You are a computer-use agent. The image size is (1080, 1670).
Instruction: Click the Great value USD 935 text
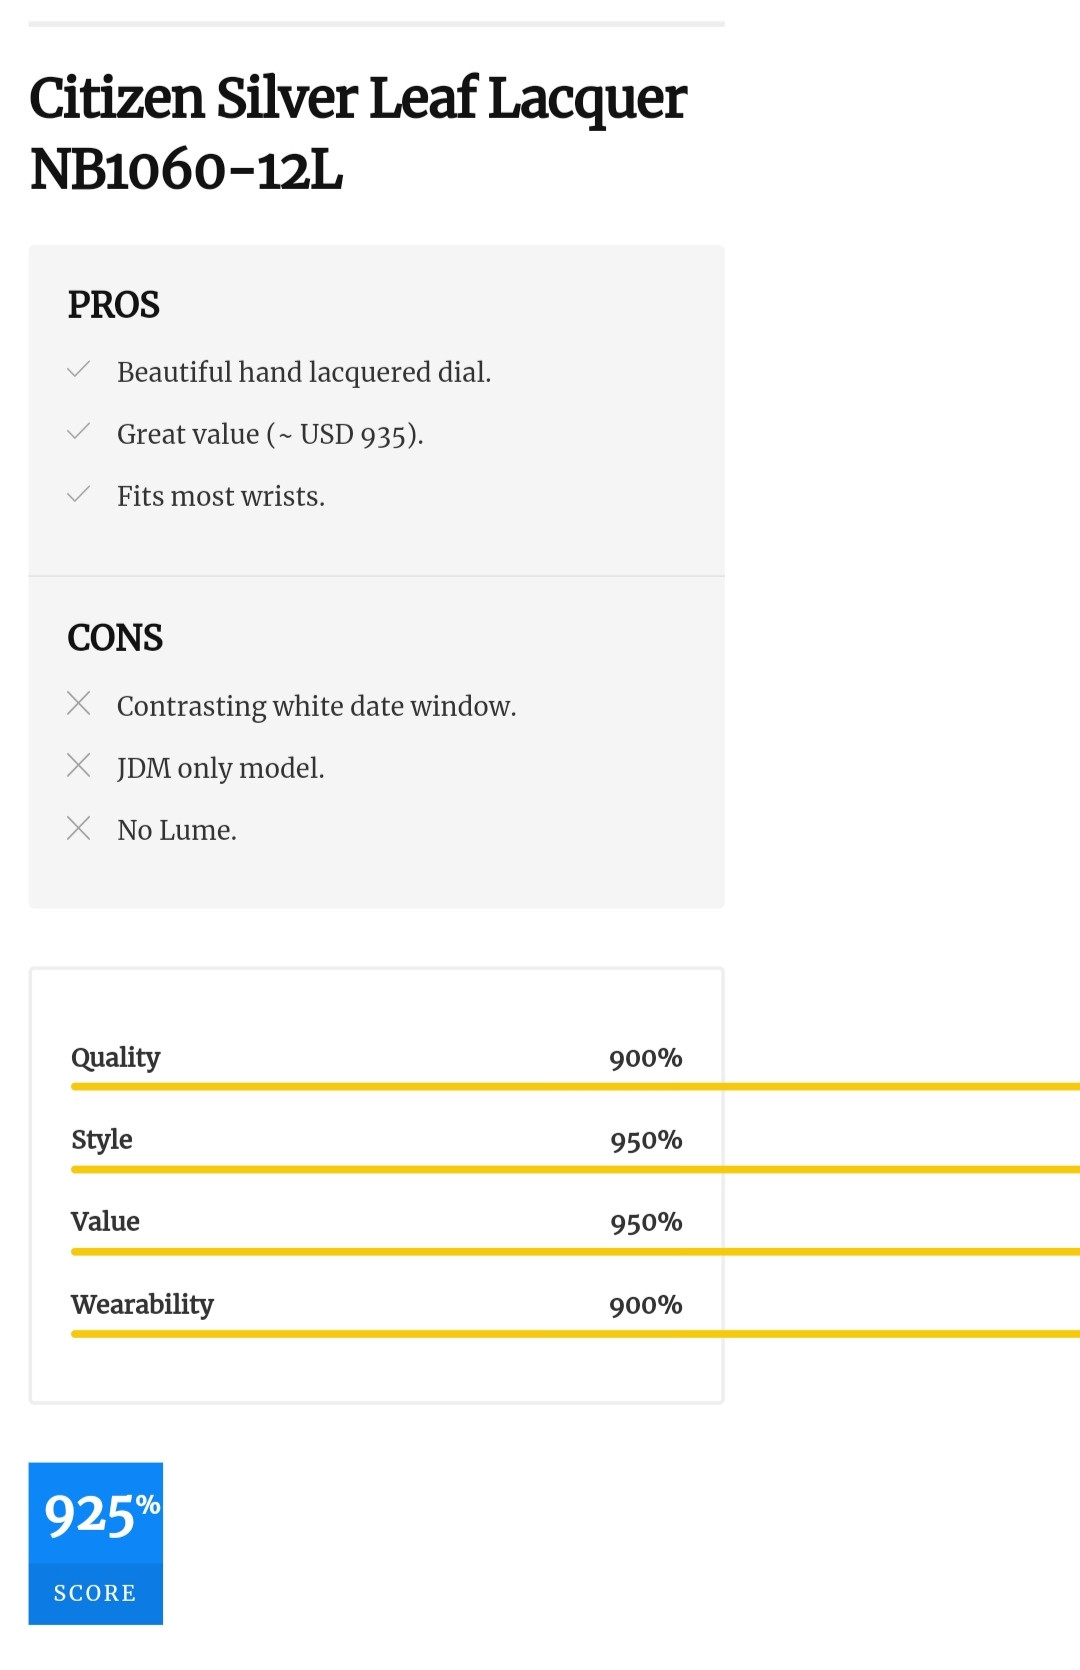coord(270,434)
